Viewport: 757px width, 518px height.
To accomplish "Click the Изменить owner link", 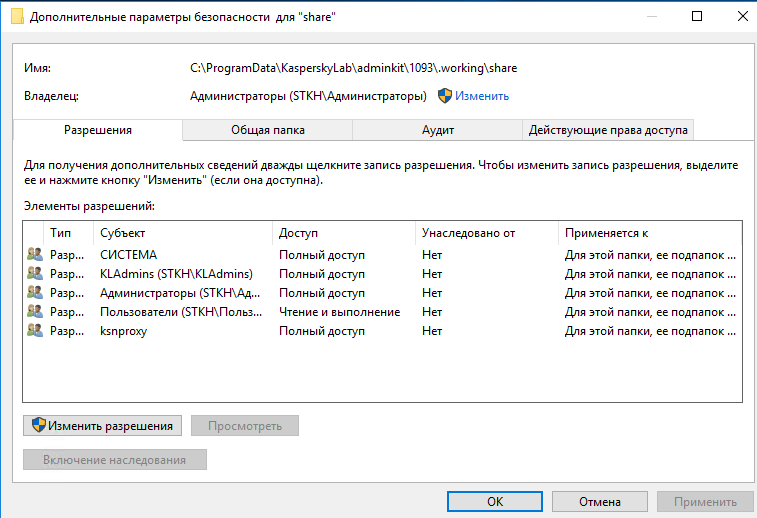I will point(482,96).
